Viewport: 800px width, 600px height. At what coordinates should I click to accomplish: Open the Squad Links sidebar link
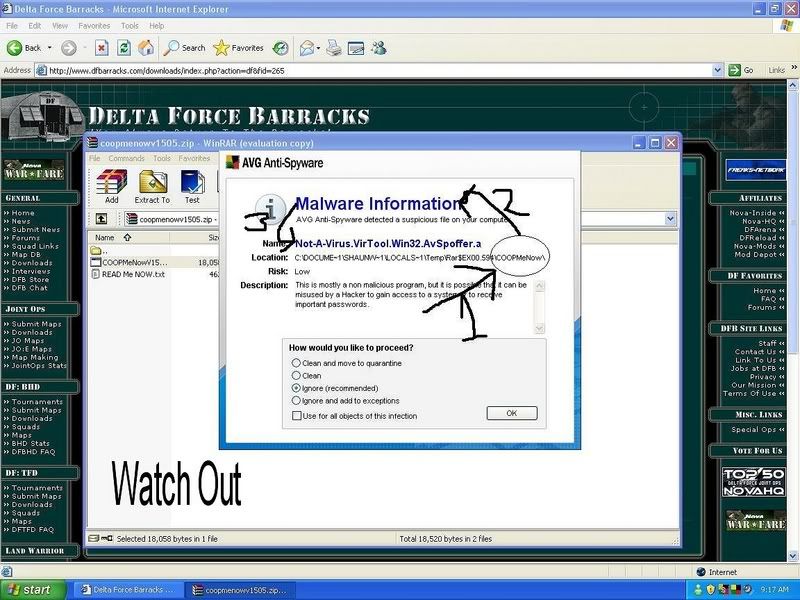click(x=35, y=246)
